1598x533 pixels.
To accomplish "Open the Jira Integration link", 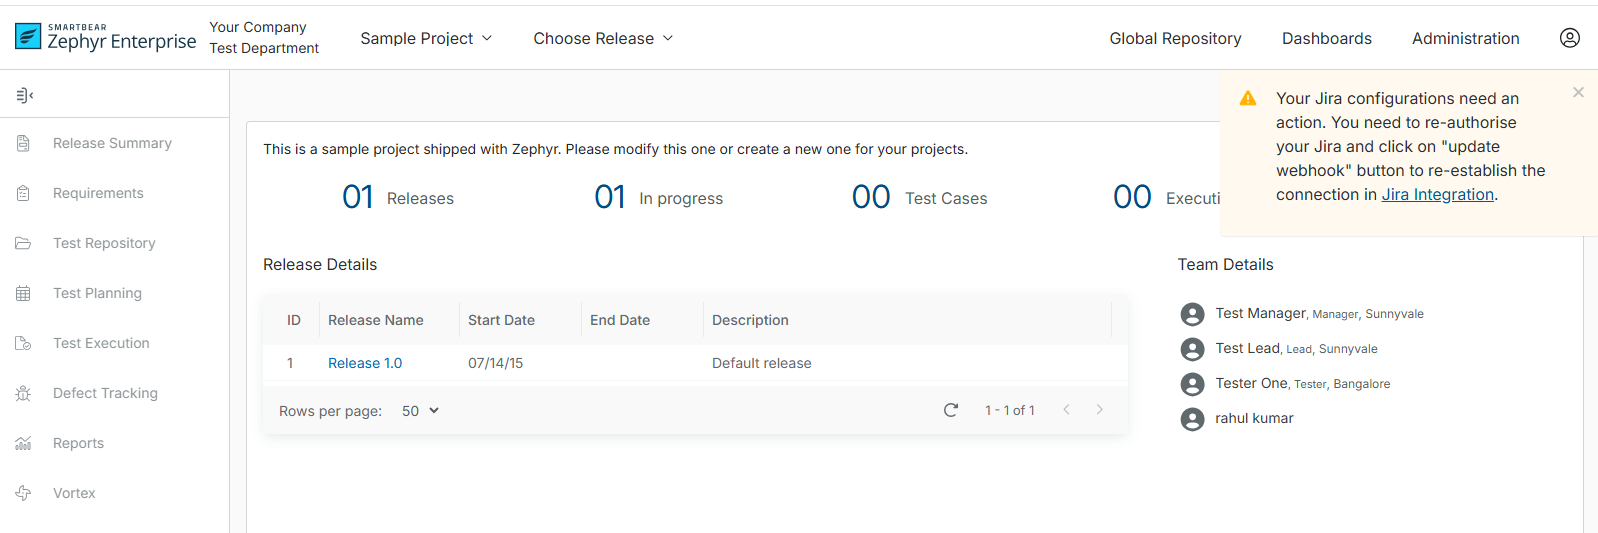I will (1437, 195).
